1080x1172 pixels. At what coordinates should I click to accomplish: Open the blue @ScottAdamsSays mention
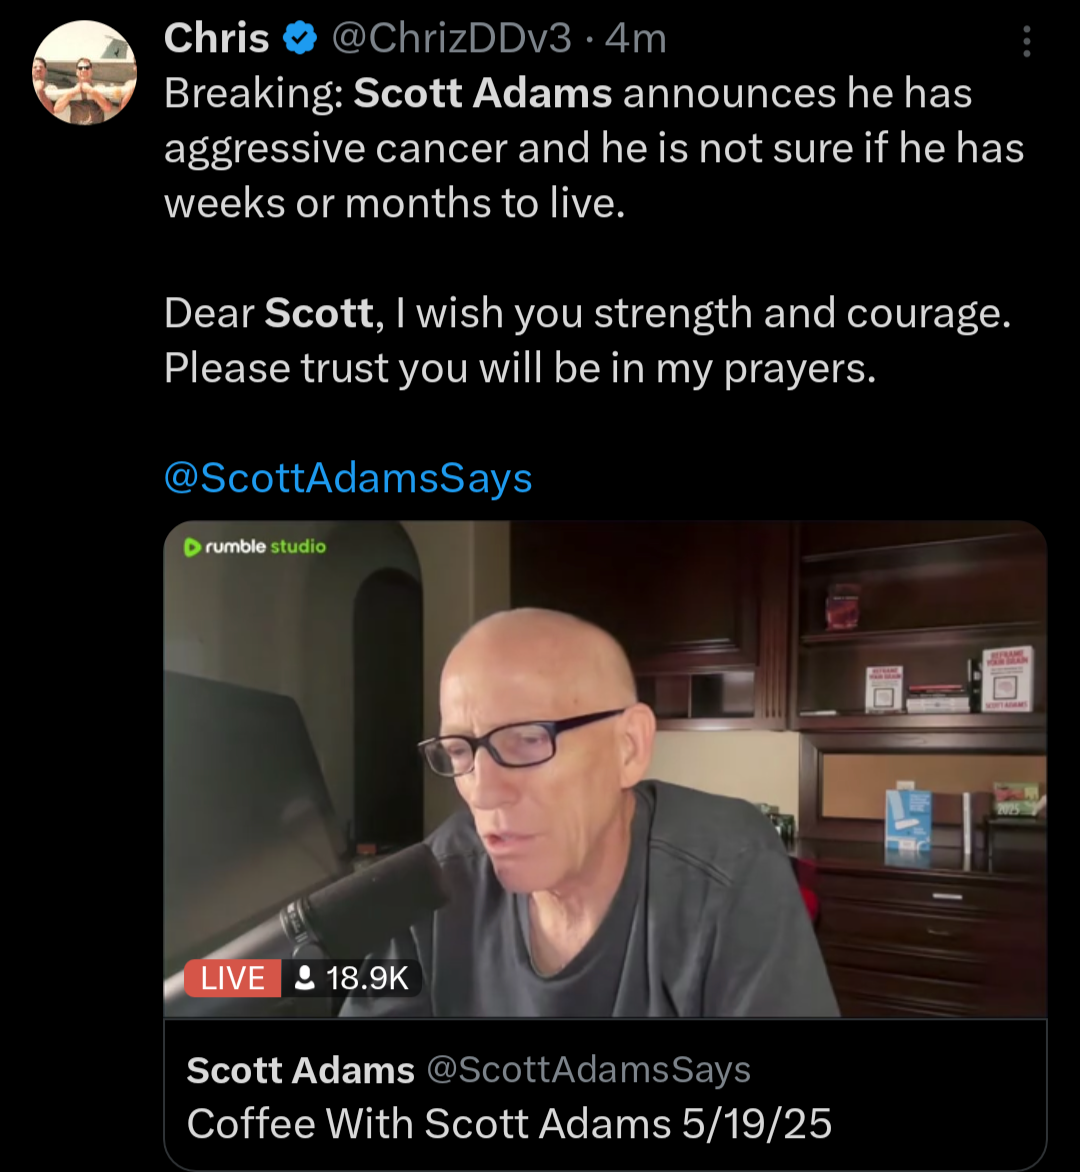click(348, 478)
